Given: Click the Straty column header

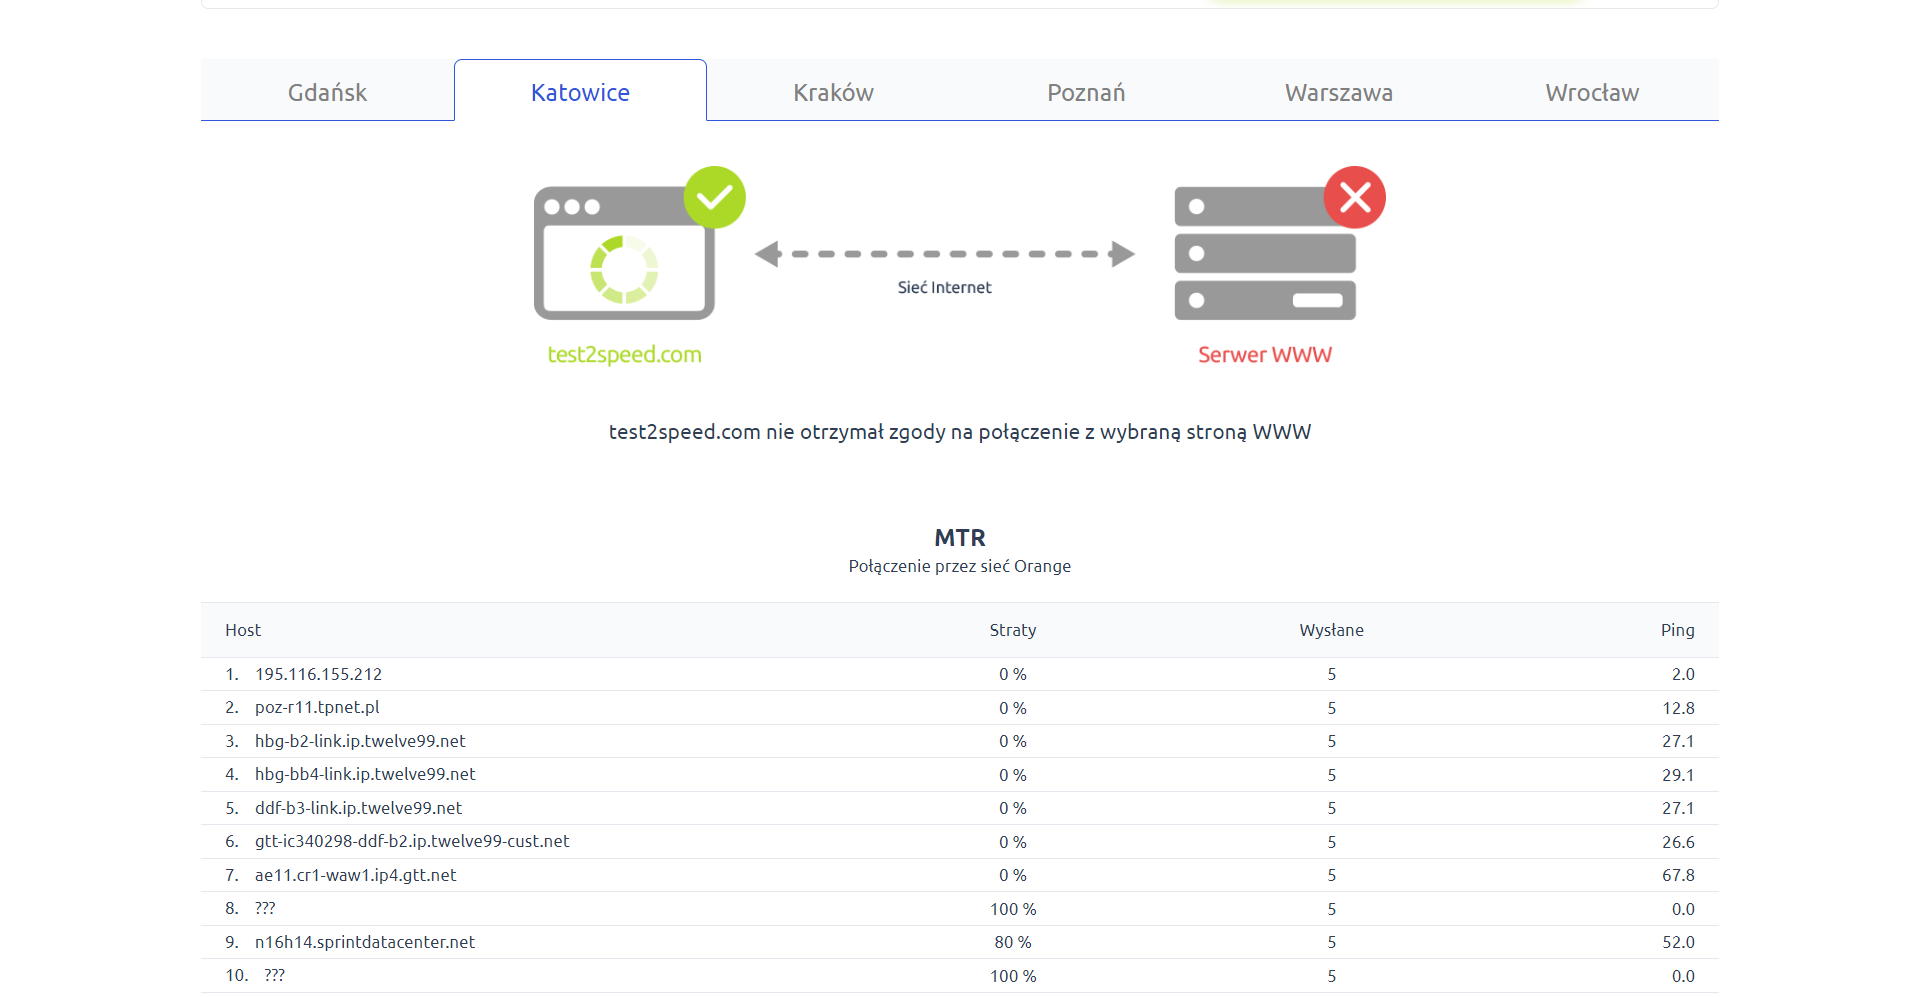Looking at the screenshot, I should pyautogui.click(x=1012, y=630).
